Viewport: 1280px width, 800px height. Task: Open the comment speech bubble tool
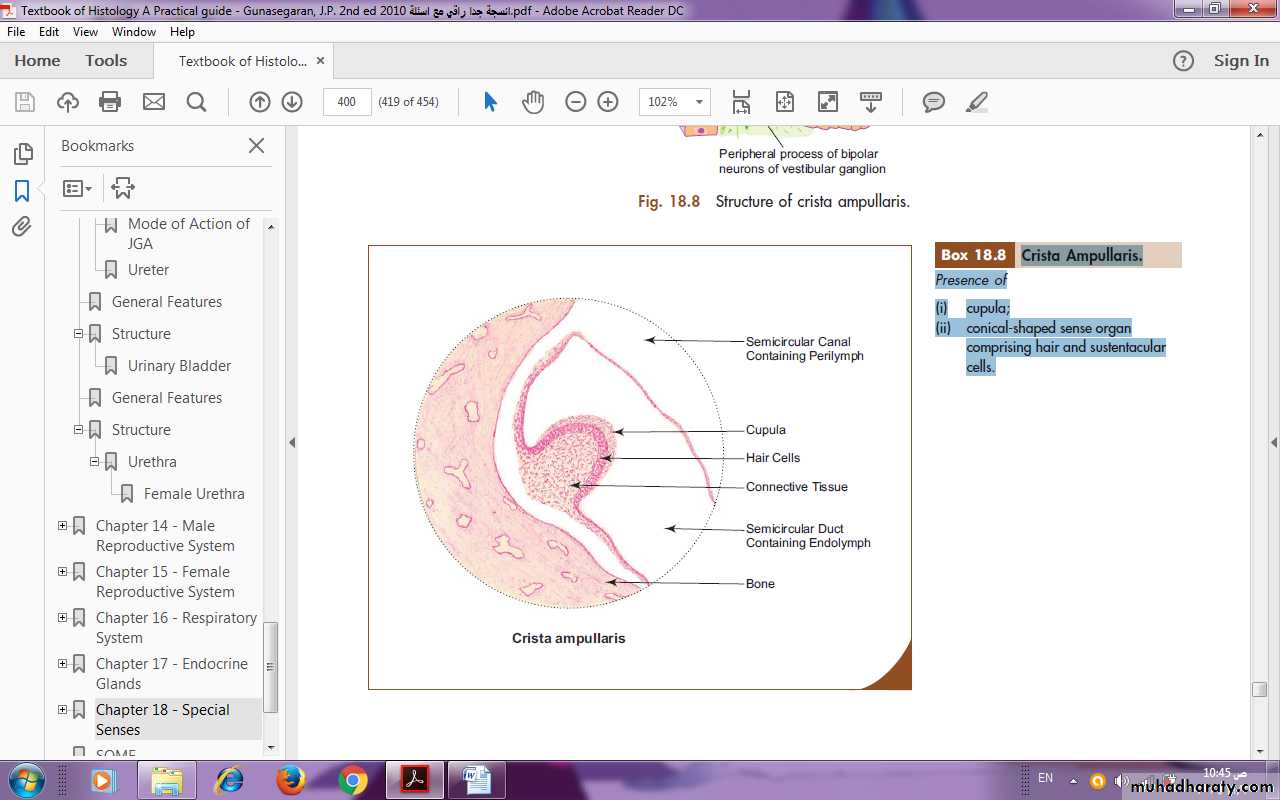[x=933, y=101]
